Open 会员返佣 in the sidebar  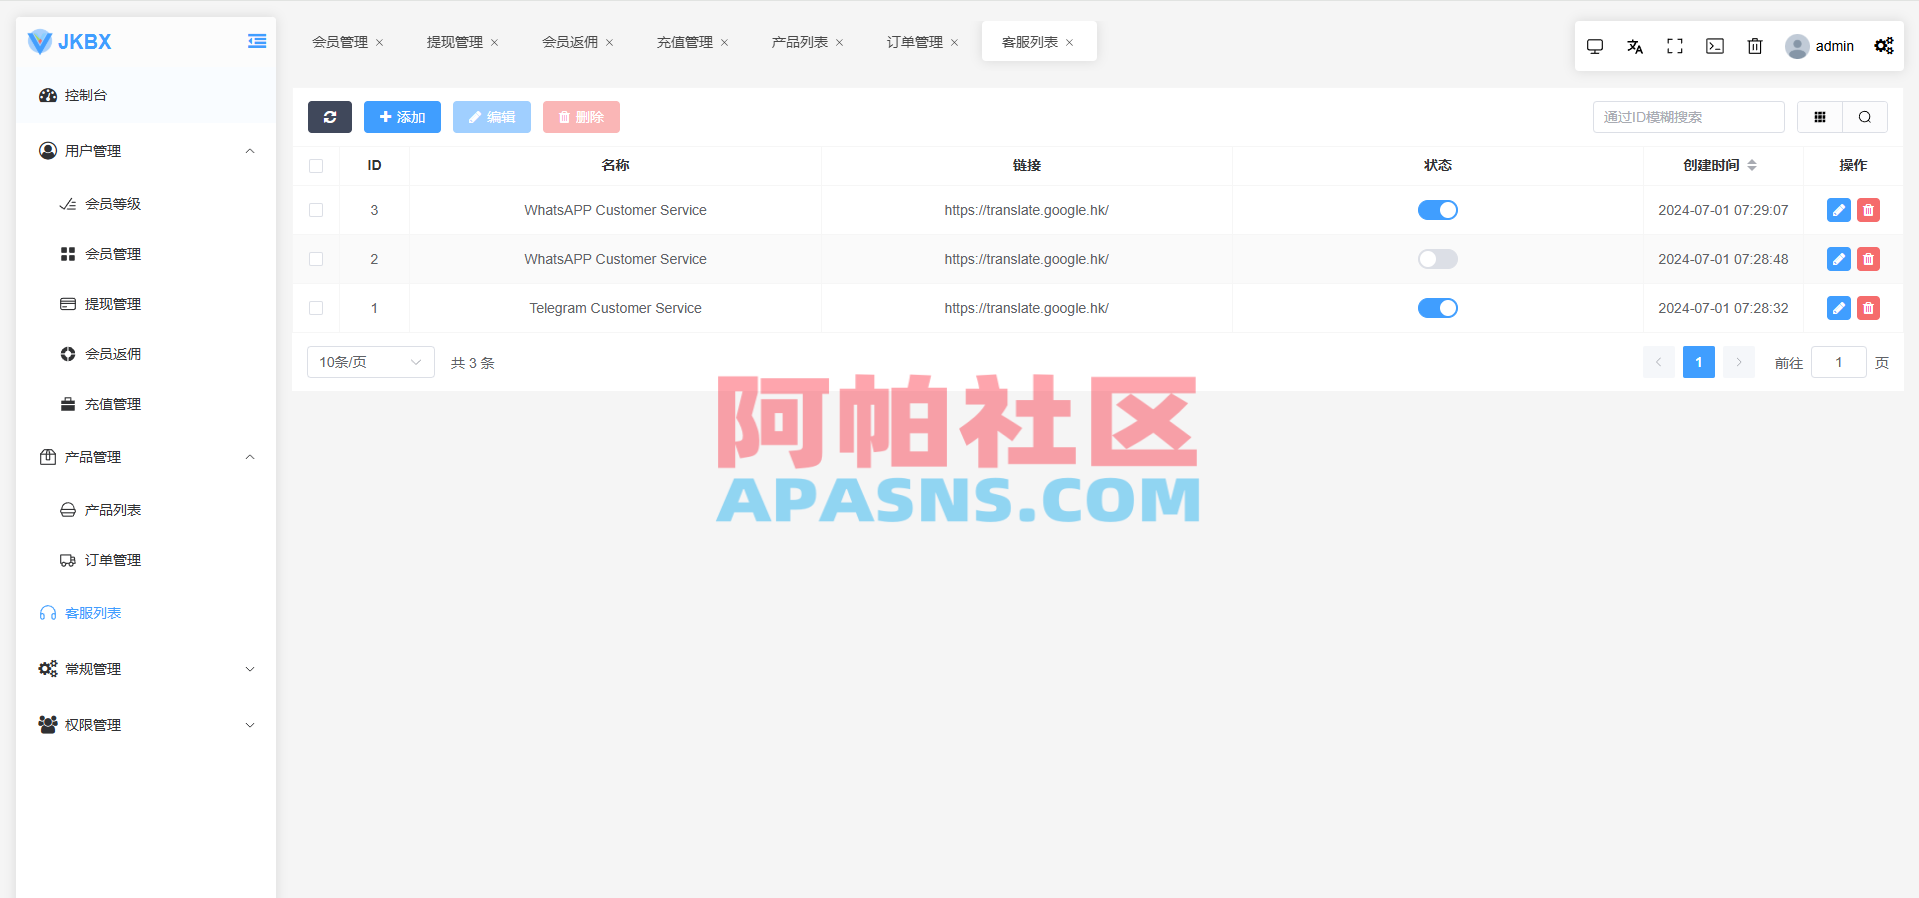point(146,354)
